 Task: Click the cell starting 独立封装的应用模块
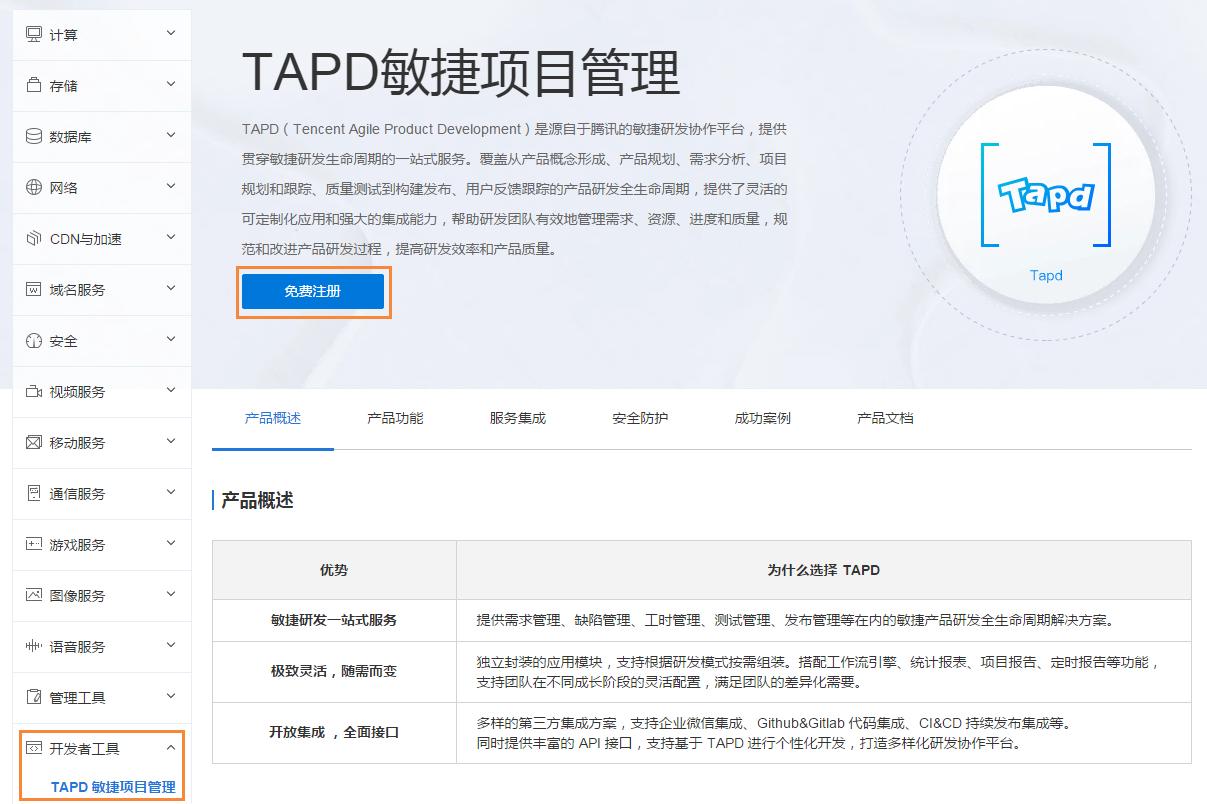click(824, 671)
